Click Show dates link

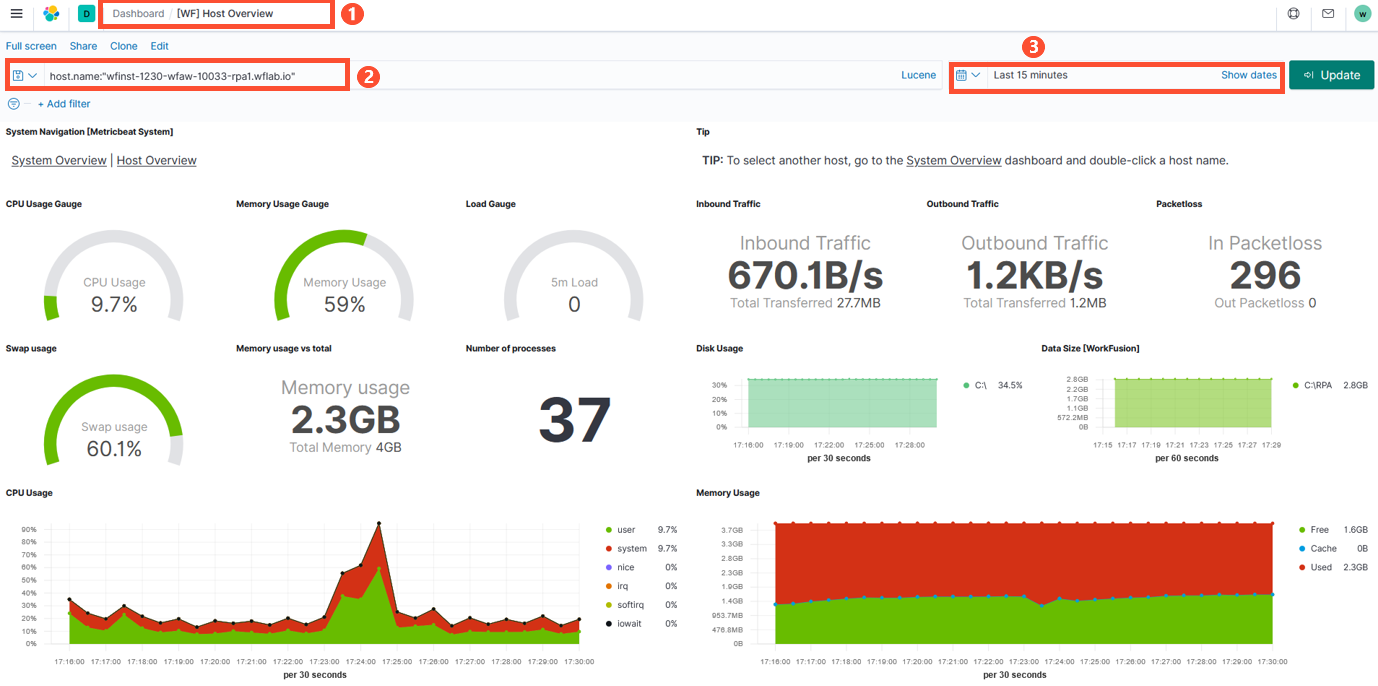[1249, 75]
